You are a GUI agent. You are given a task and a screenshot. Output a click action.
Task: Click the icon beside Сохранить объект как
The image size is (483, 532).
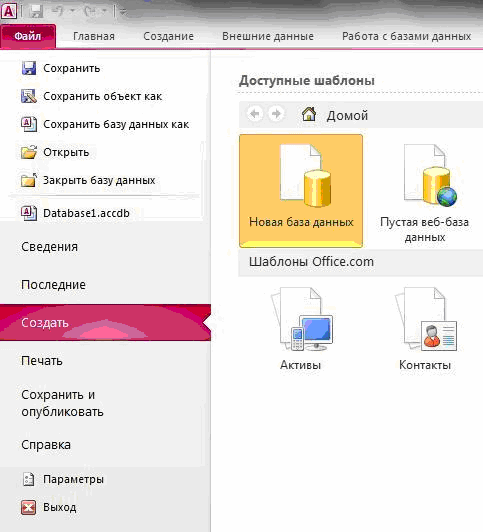[x=29, y=96]
